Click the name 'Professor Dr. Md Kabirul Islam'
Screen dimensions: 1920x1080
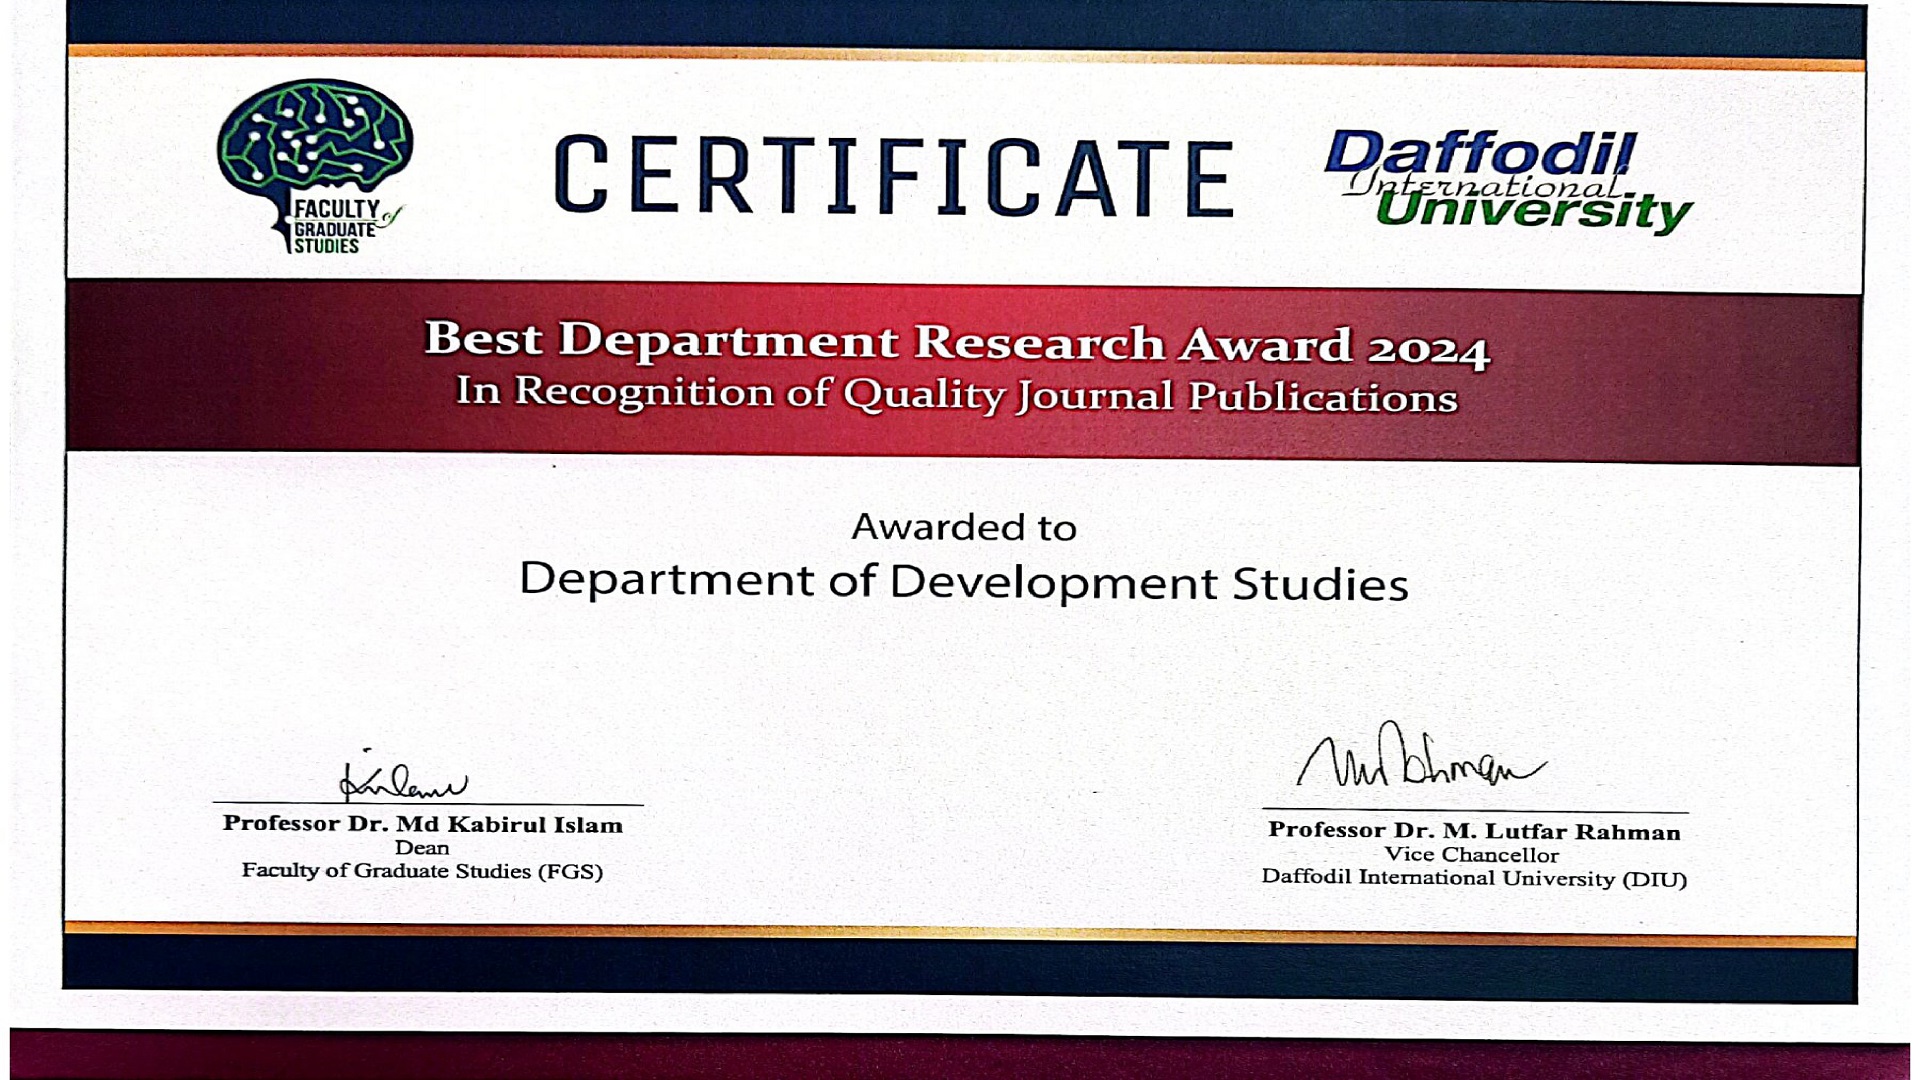click(x=423, y=824)
